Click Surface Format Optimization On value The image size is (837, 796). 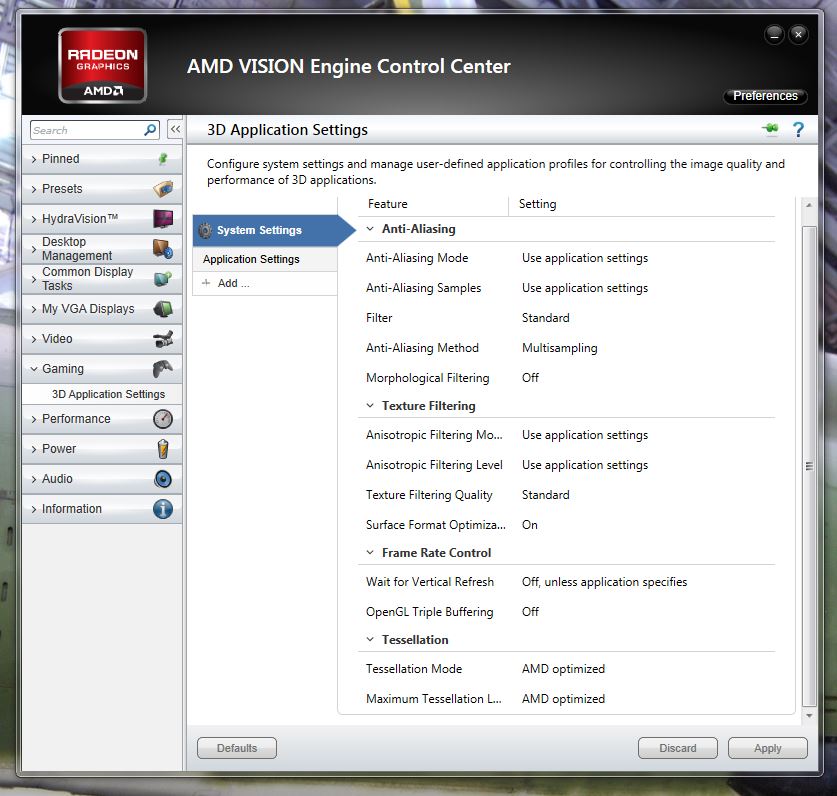pyautogui.click(x=530, y=524)
